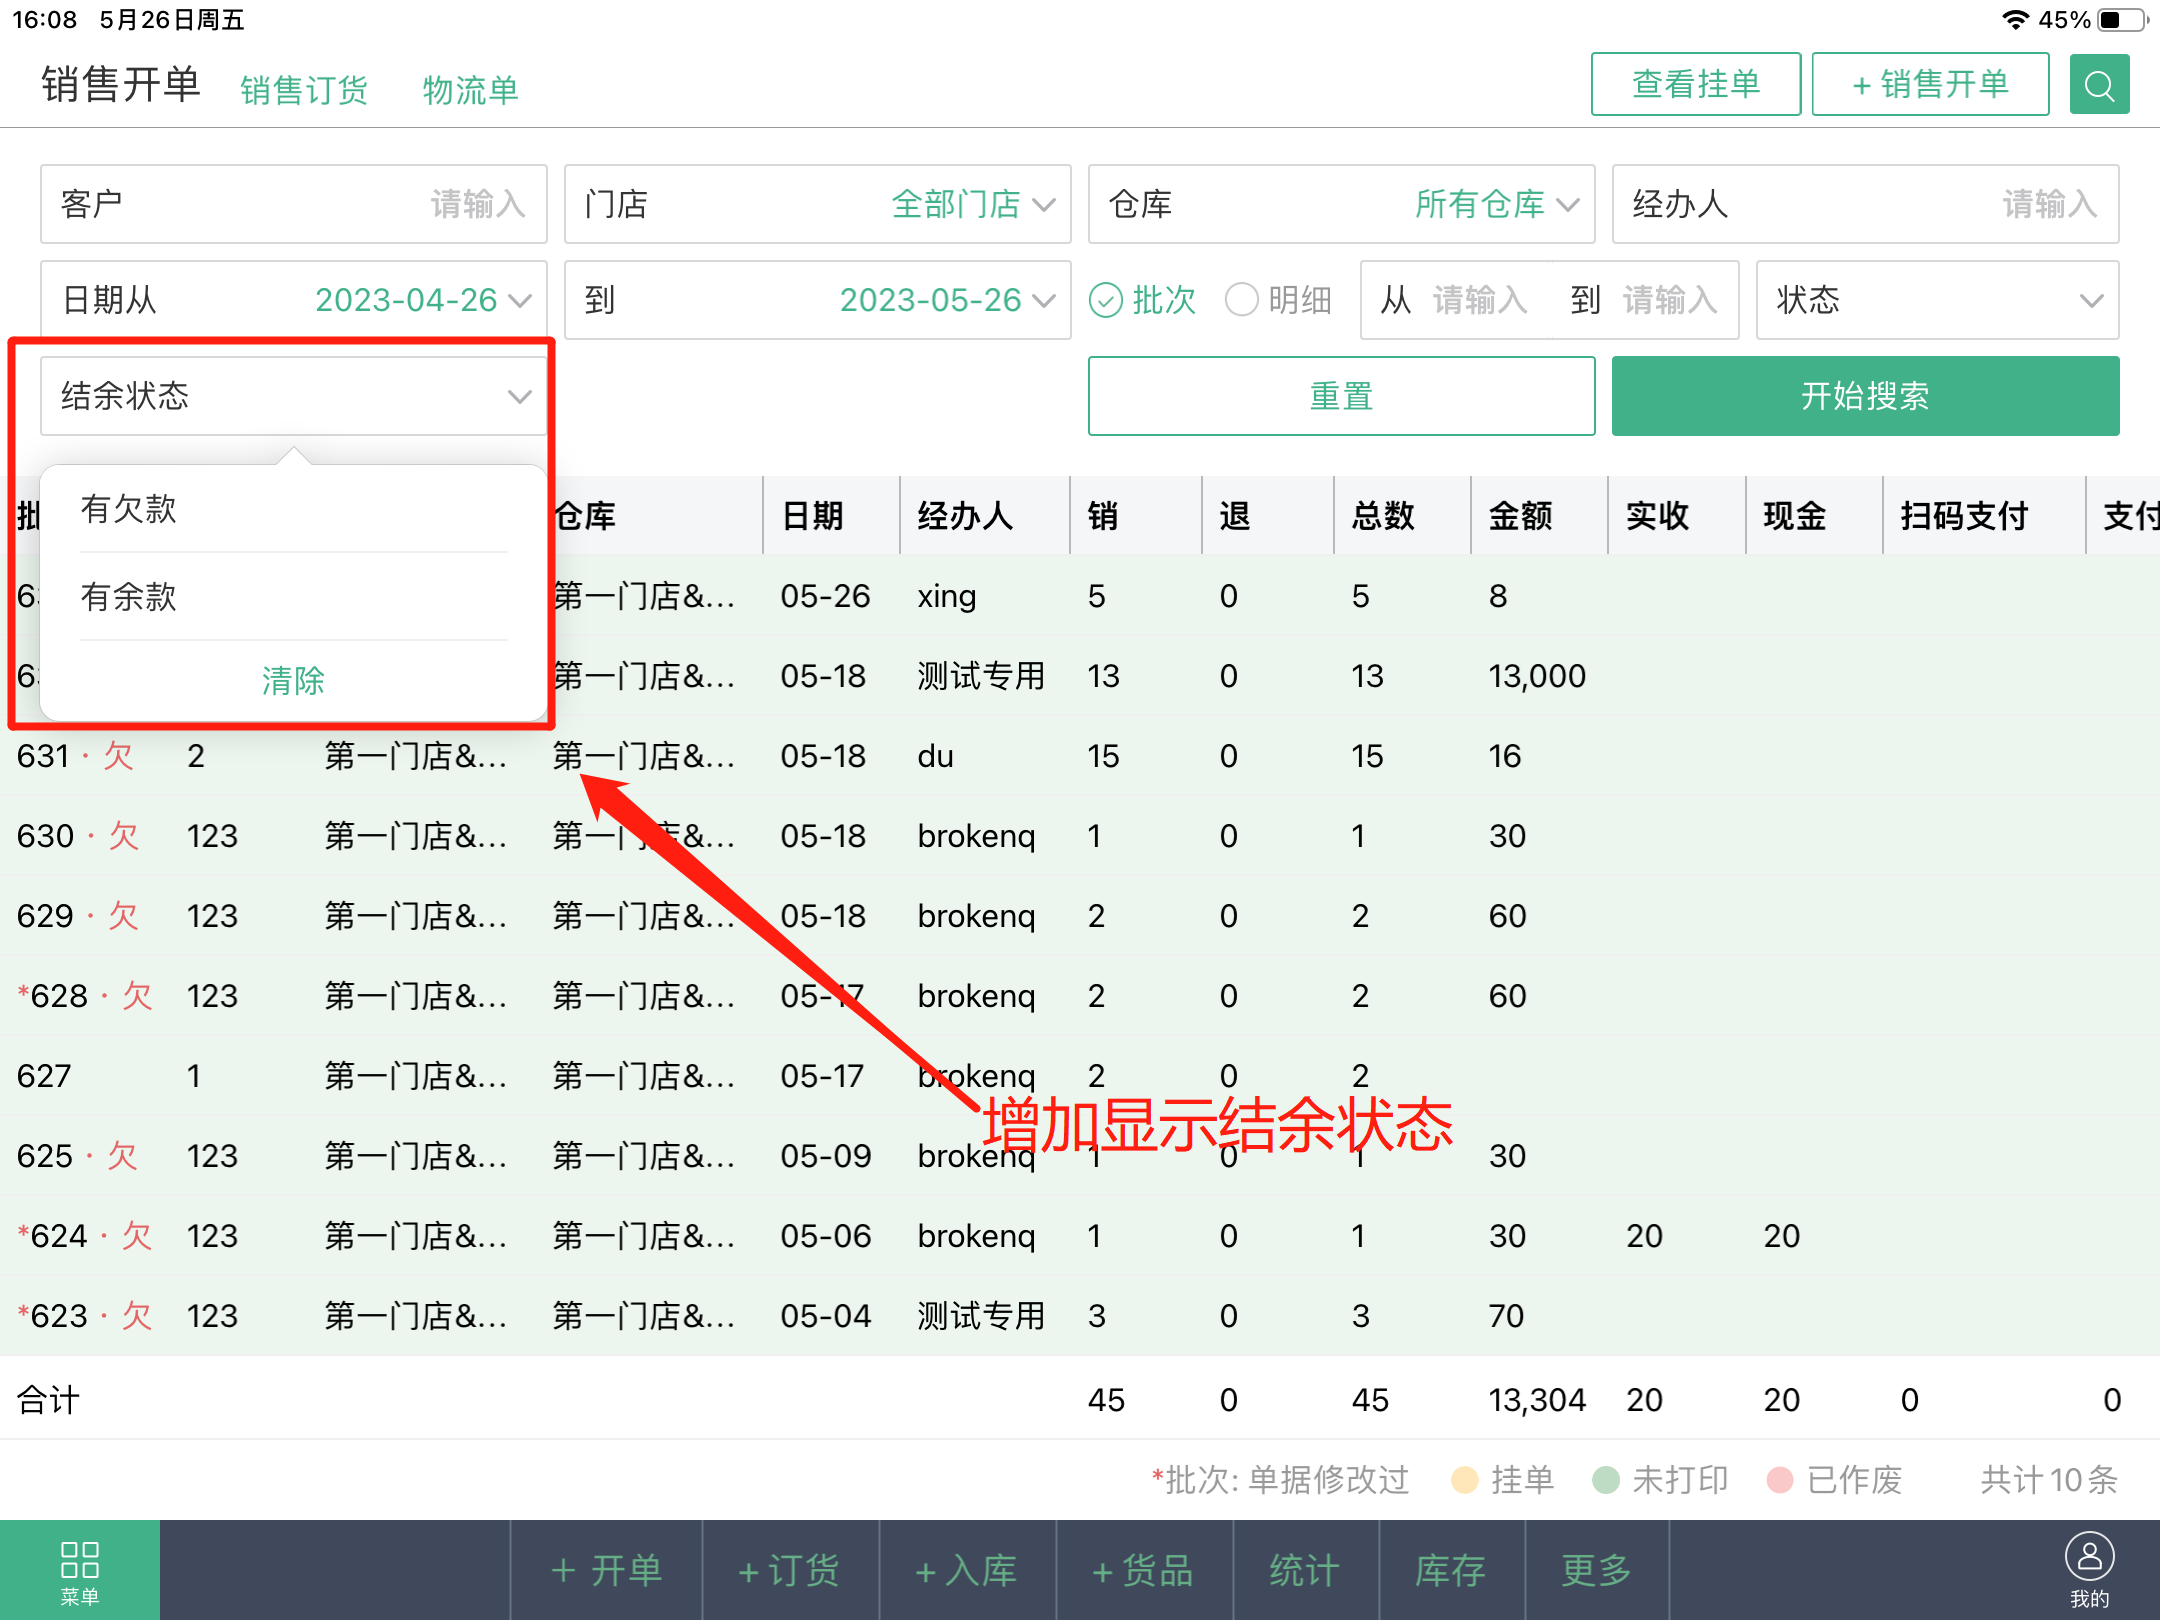Click the 重置 button
This screenshot has width=2160, height=1620.
click(1342, 396)
